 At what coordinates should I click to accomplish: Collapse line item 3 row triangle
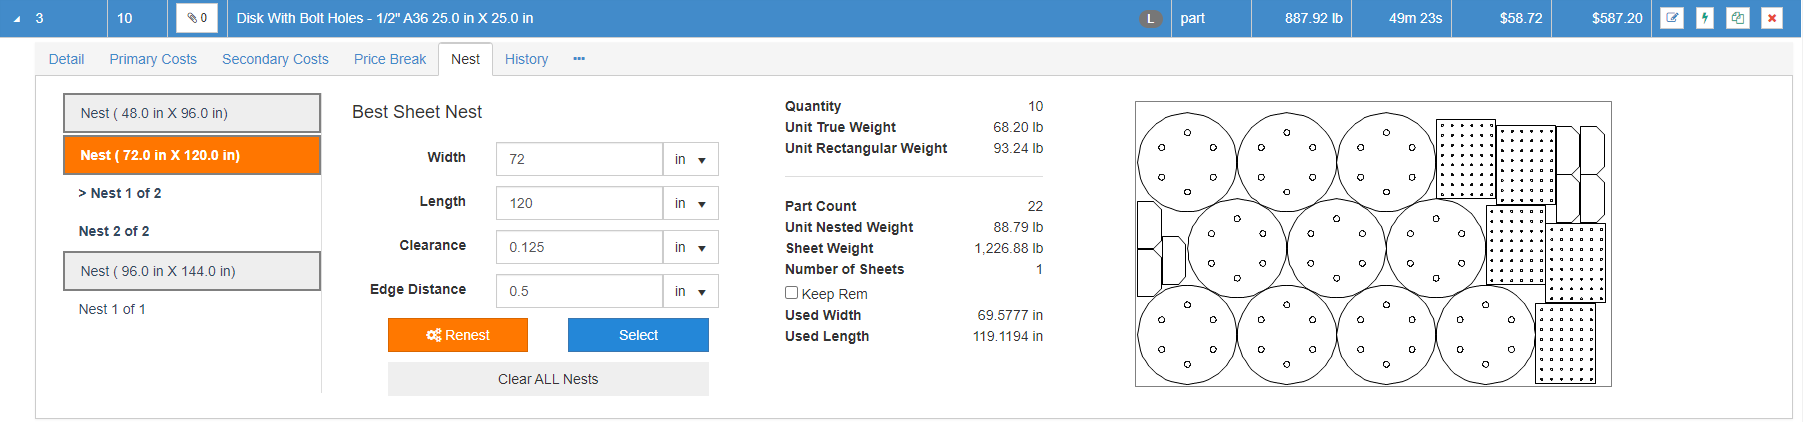tap(17, 19)
